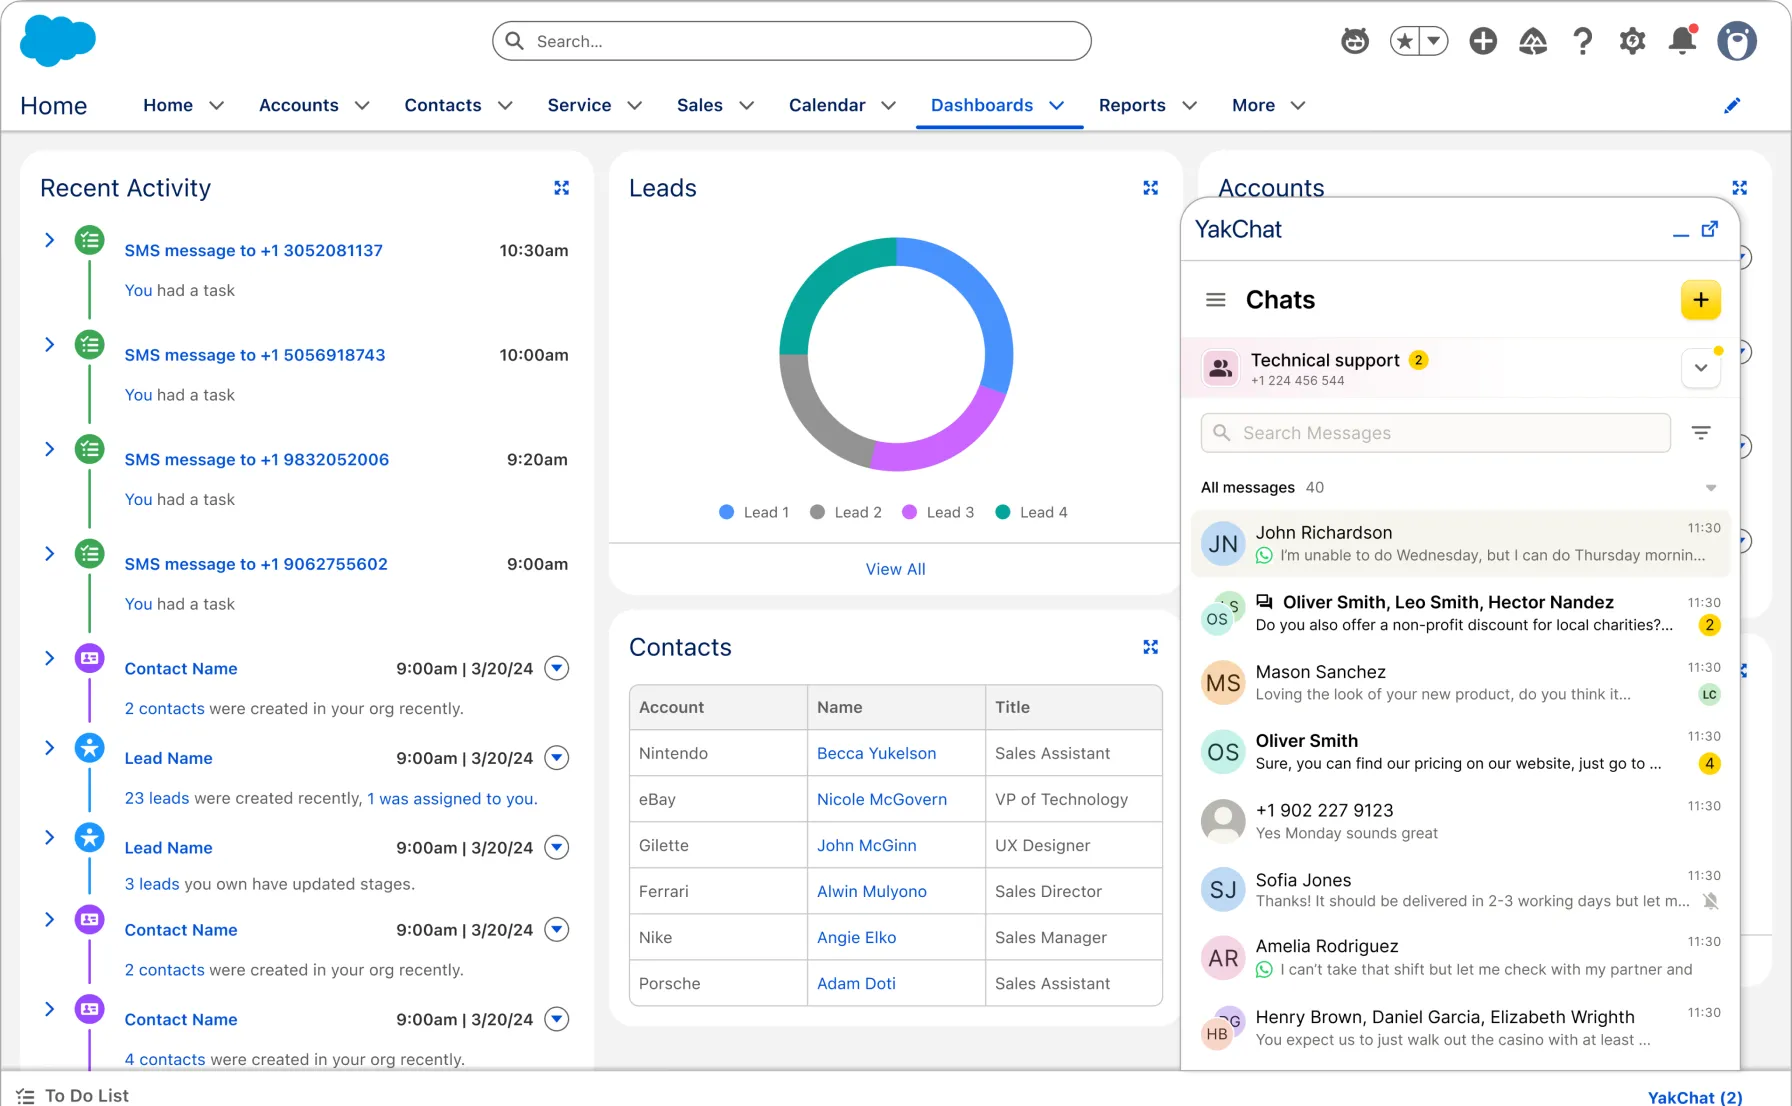Viewport: 1792px width, 1106px height.
Task: Start a new chat with yellow plus
Action: (x=1701, y=300)
